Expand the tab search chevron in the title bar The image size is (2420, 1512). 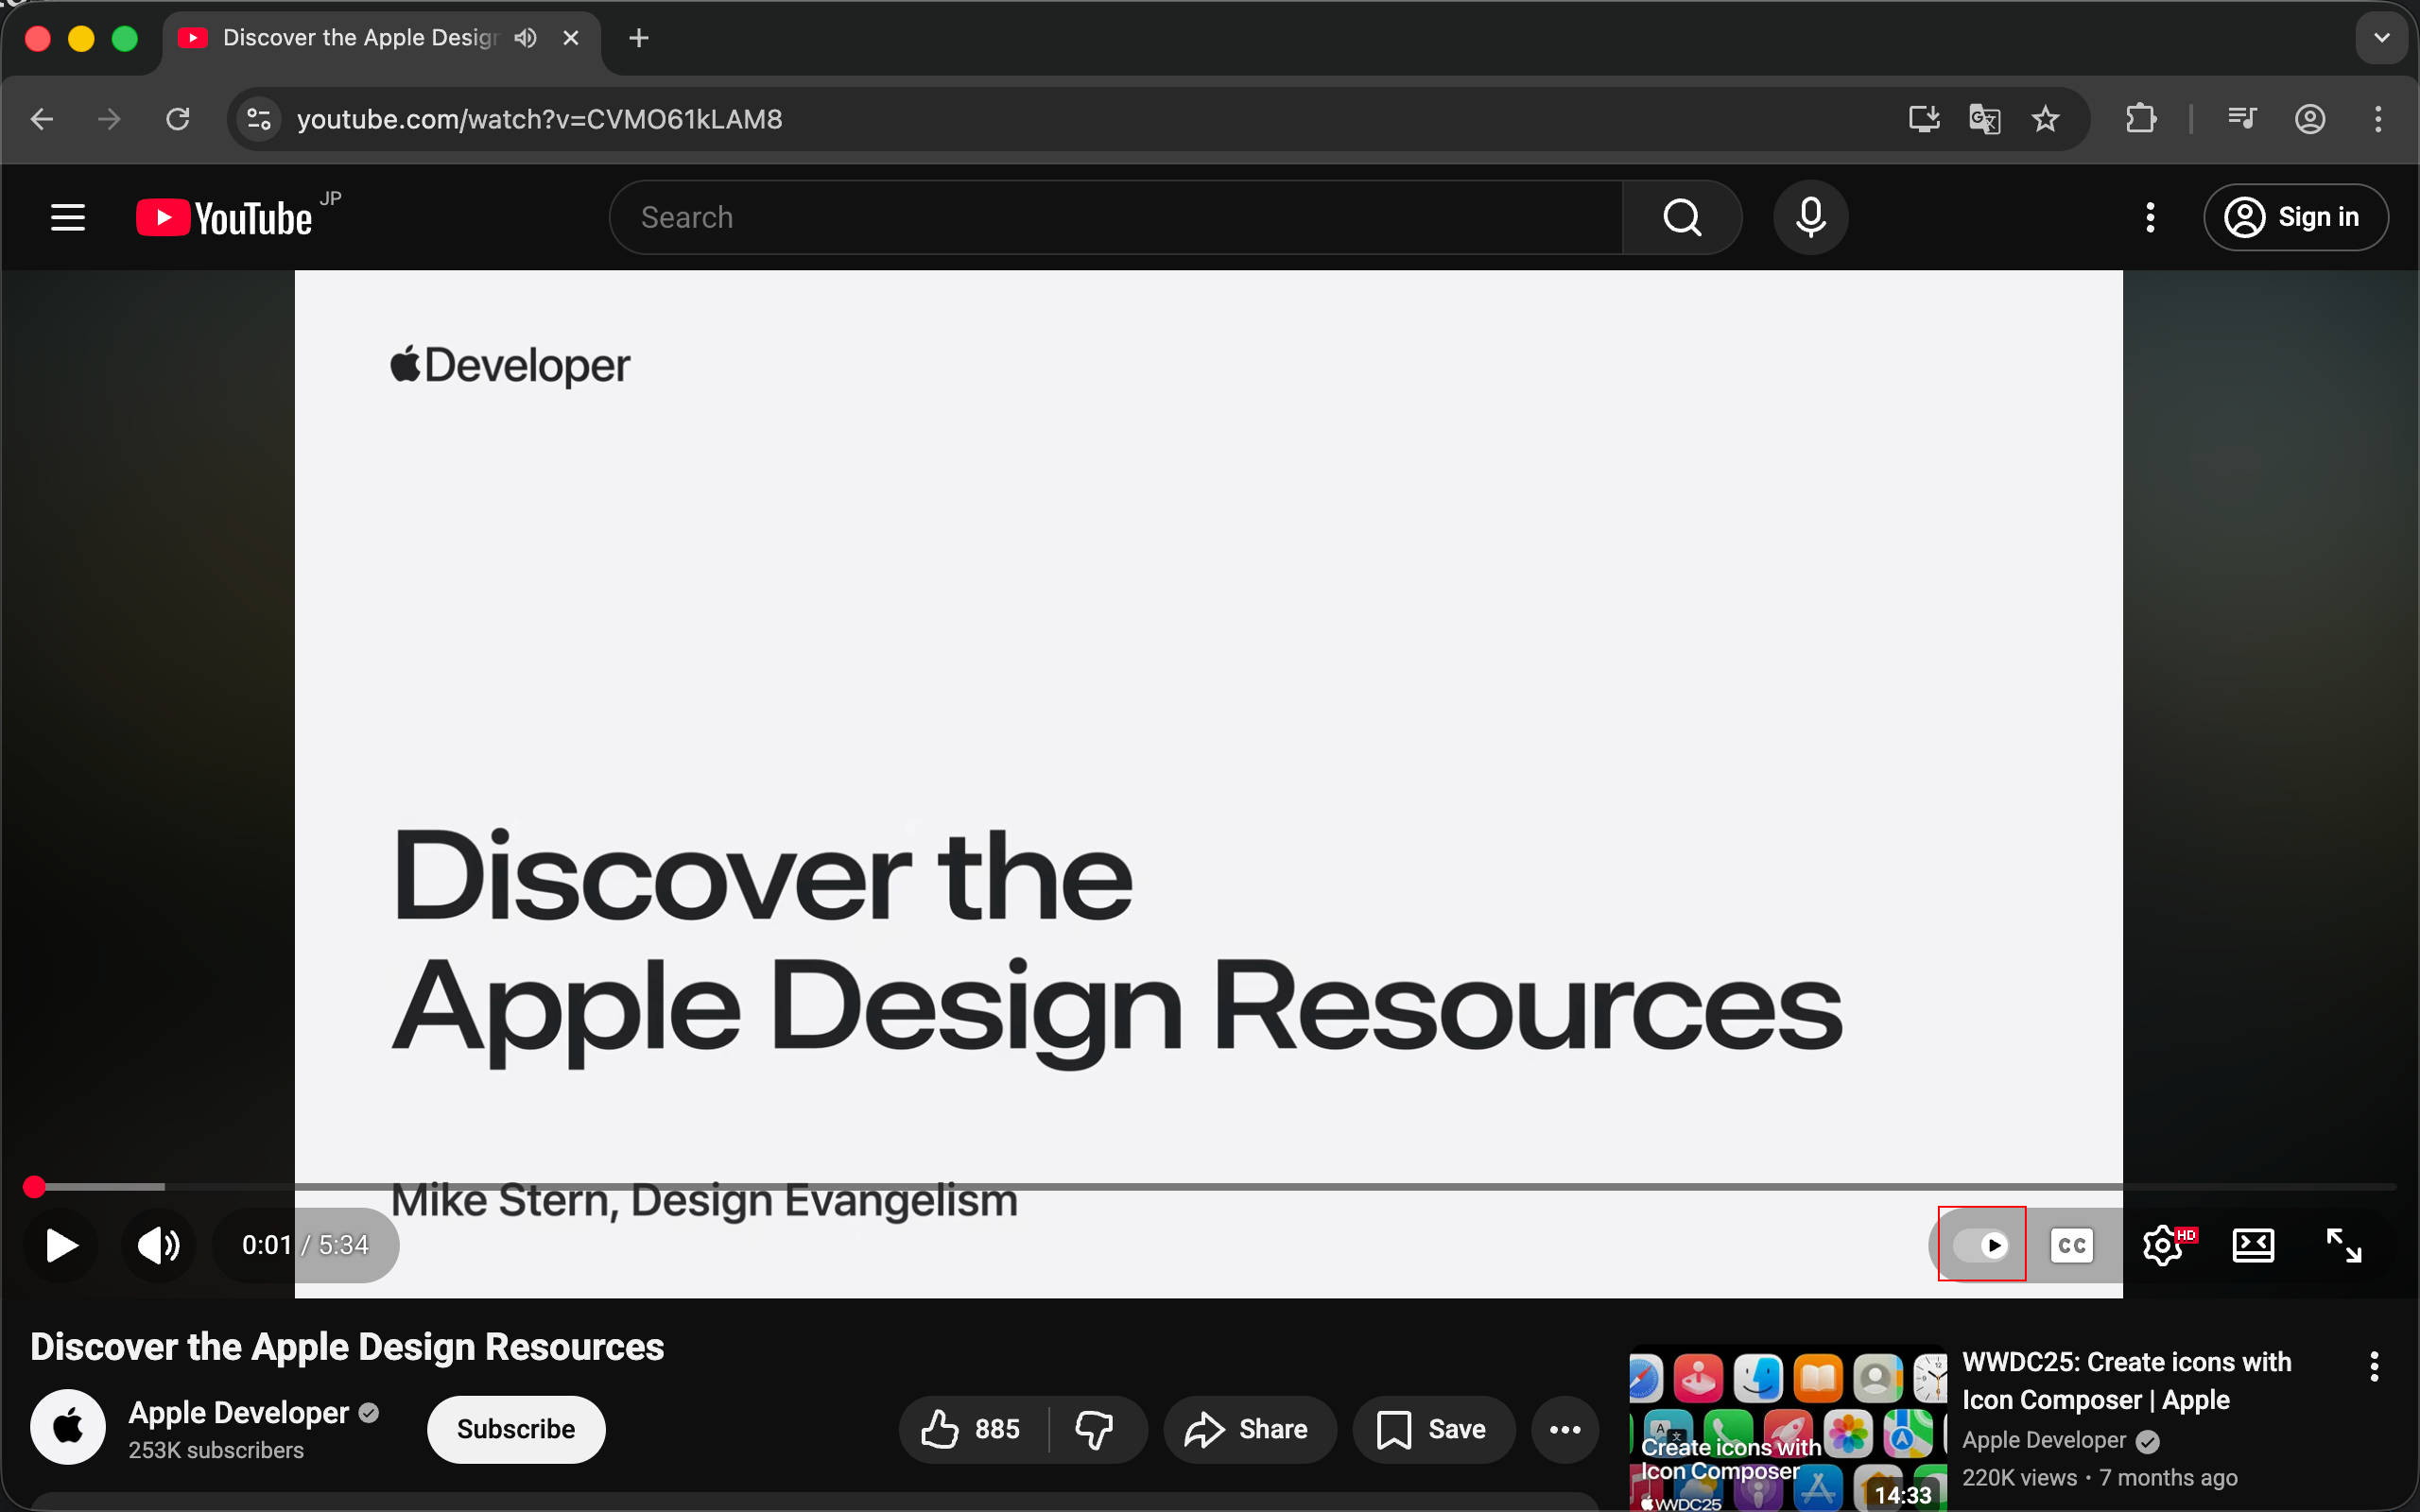pos(2382,38)
